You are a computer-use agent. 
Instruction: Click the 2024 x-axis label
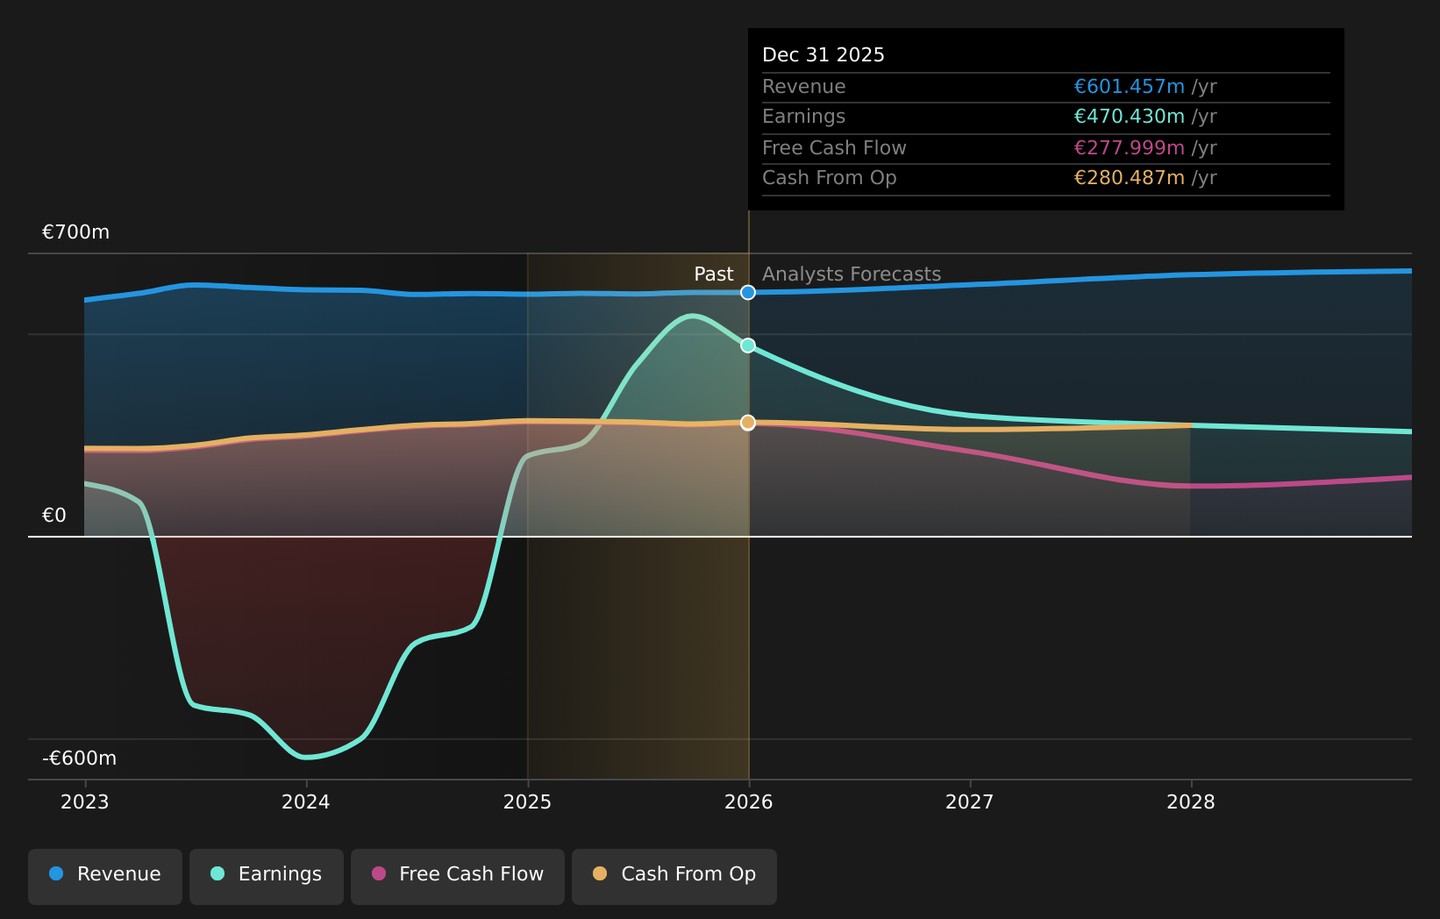(306, 802)
